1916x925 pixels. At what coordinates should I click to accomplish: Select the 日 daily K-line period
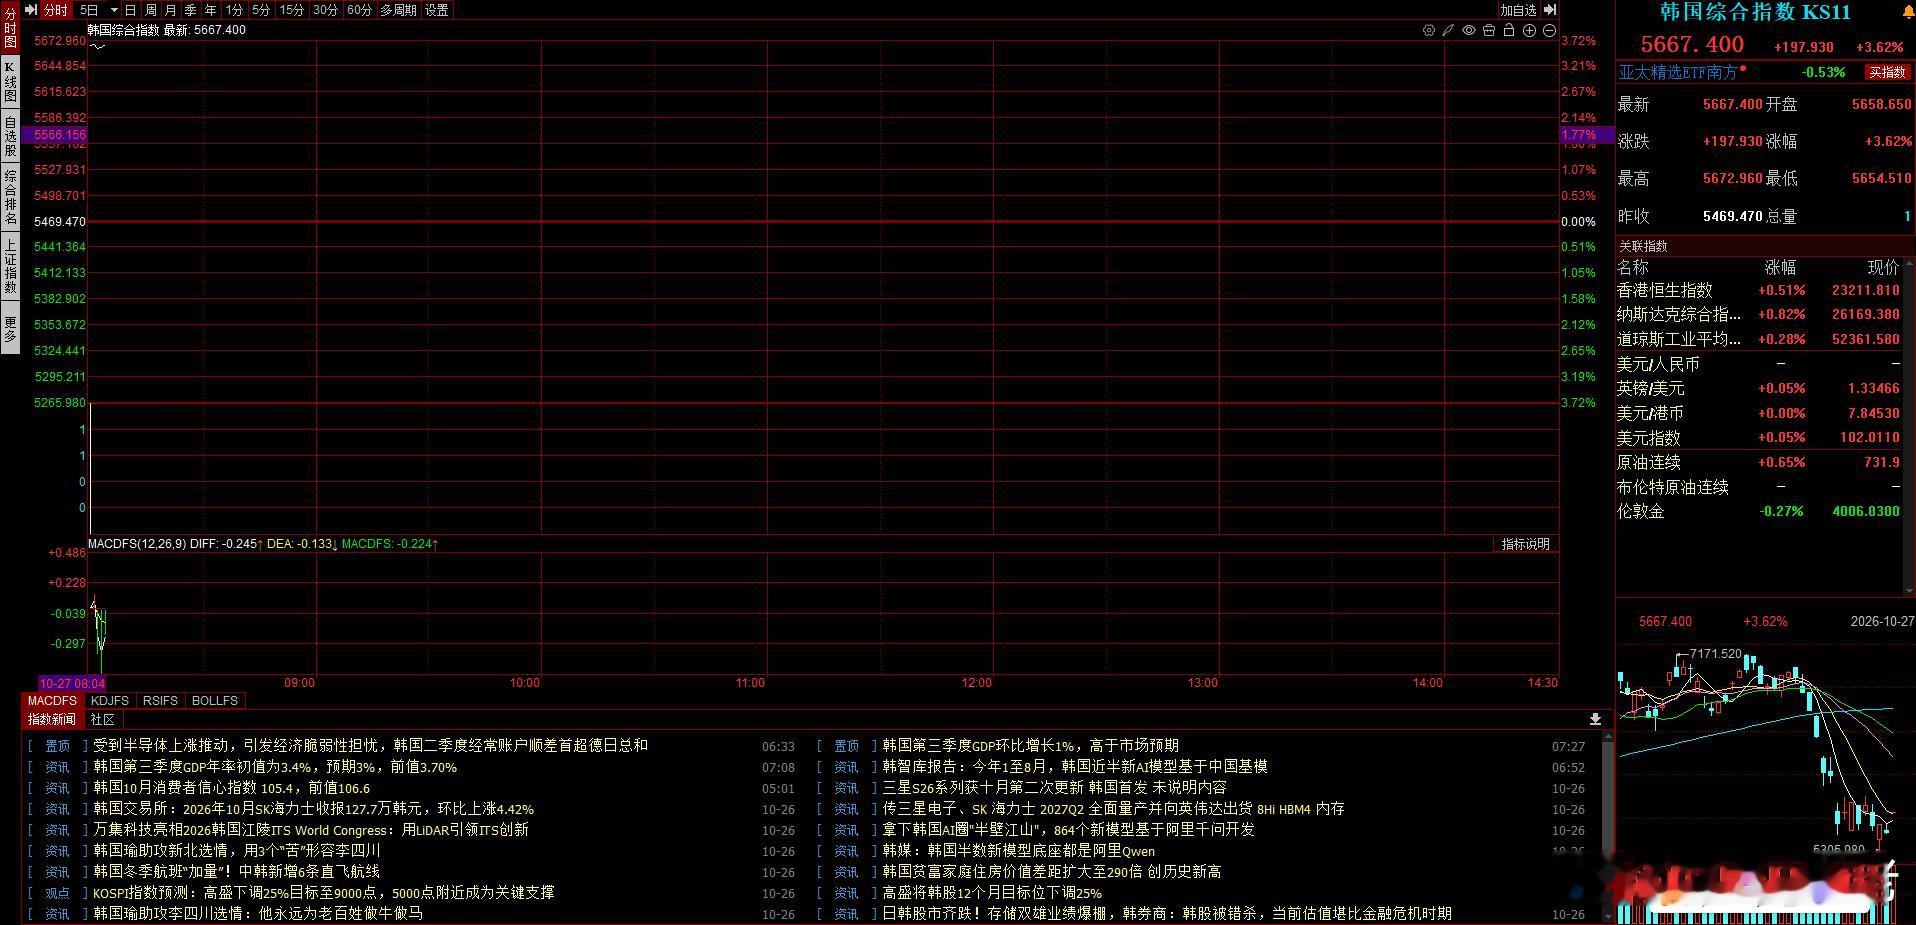(131, 10)
